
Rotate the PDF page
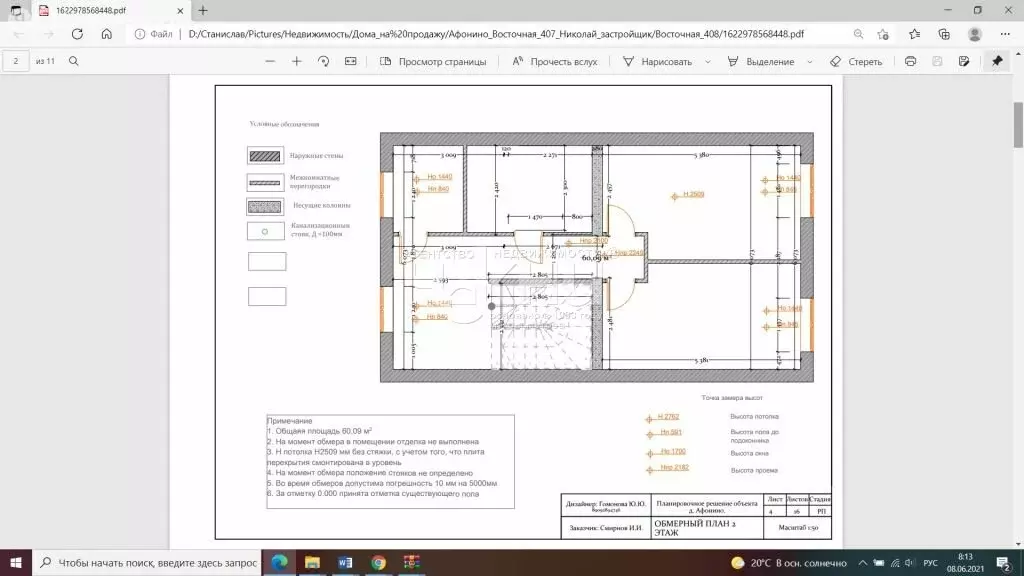[323, 61]
